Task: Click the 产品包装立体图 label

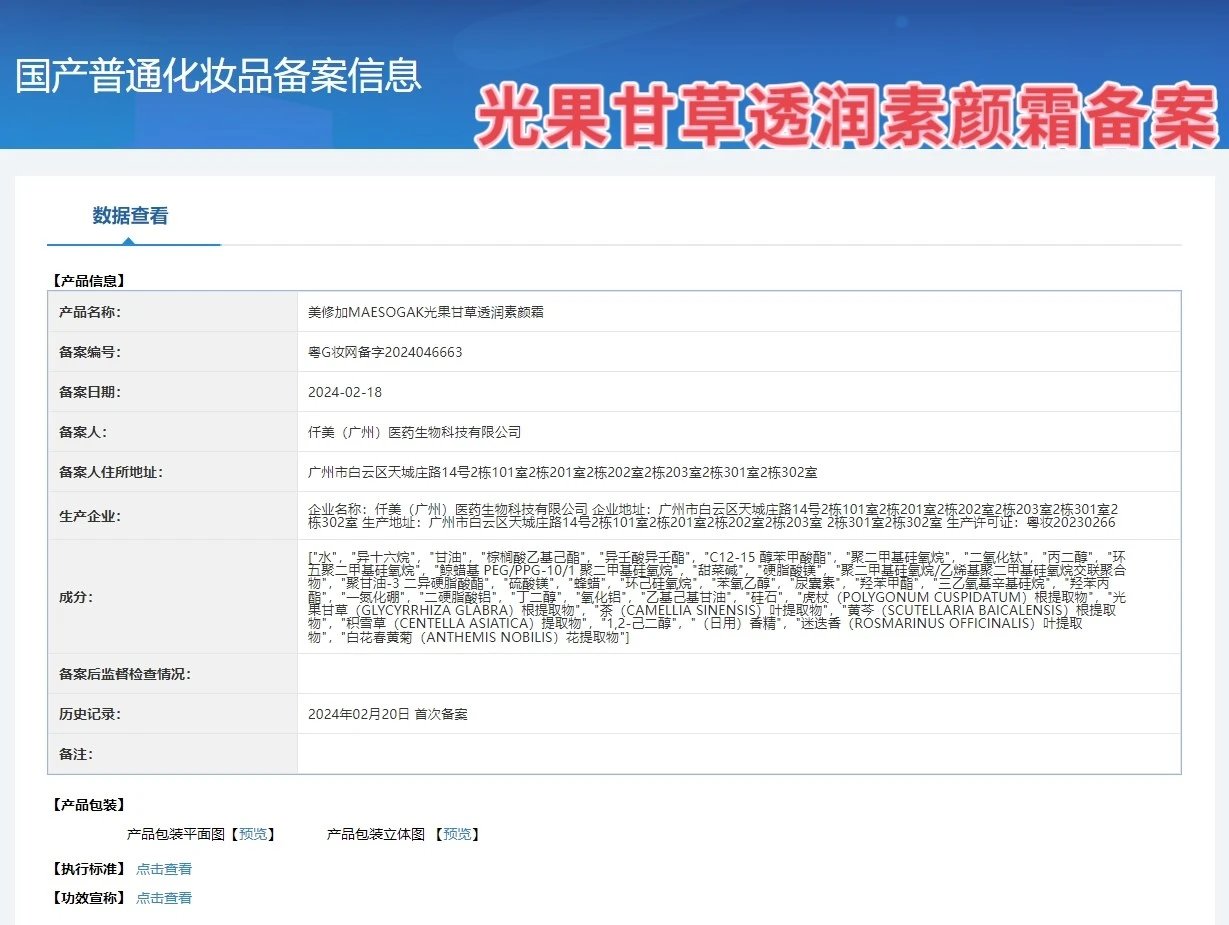Action: click(x=376, y=834)
